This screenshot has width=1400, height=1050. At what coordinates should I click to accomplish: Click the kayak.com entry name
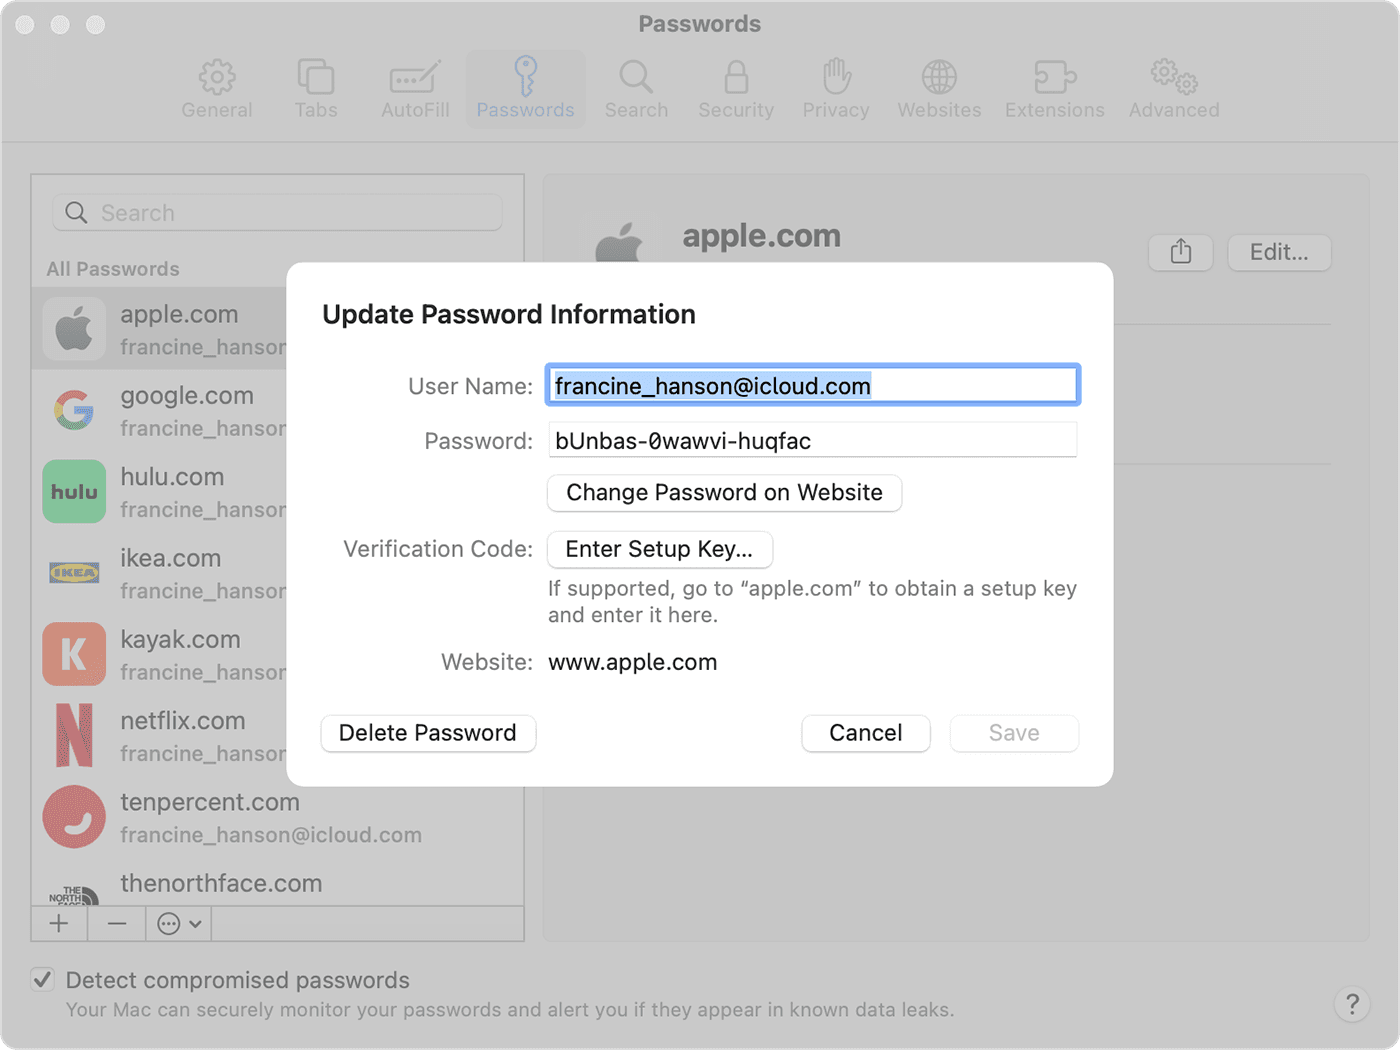[180, 639]
